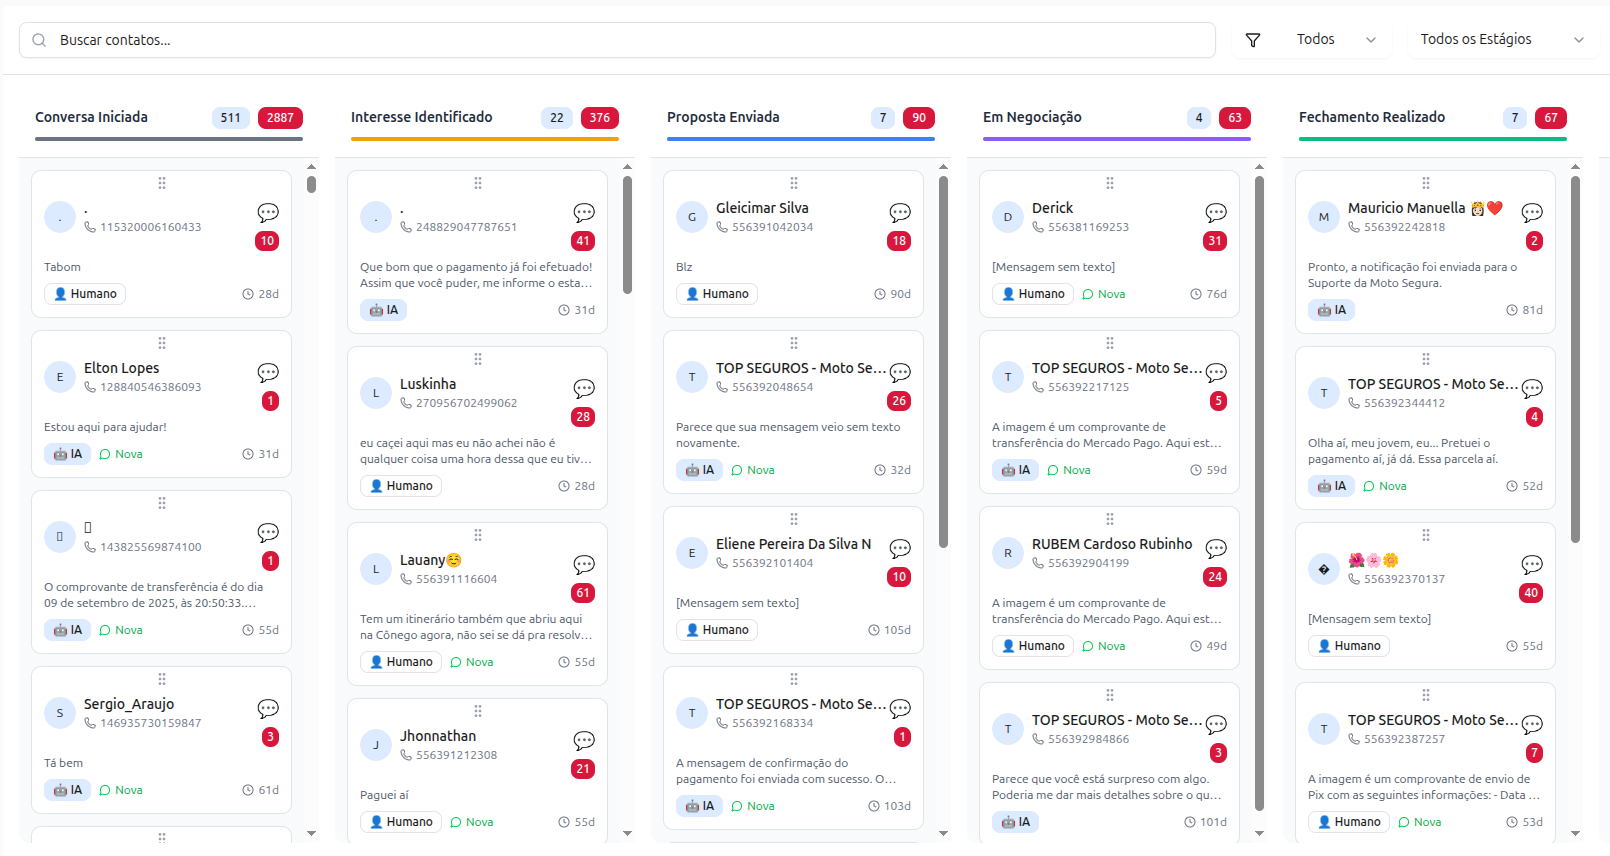Image resolution: width=1610 pixels, height=856 pixels.
Task: Toggle Humano tag on Gleicimar Silva card
Action: click(717, 294)
